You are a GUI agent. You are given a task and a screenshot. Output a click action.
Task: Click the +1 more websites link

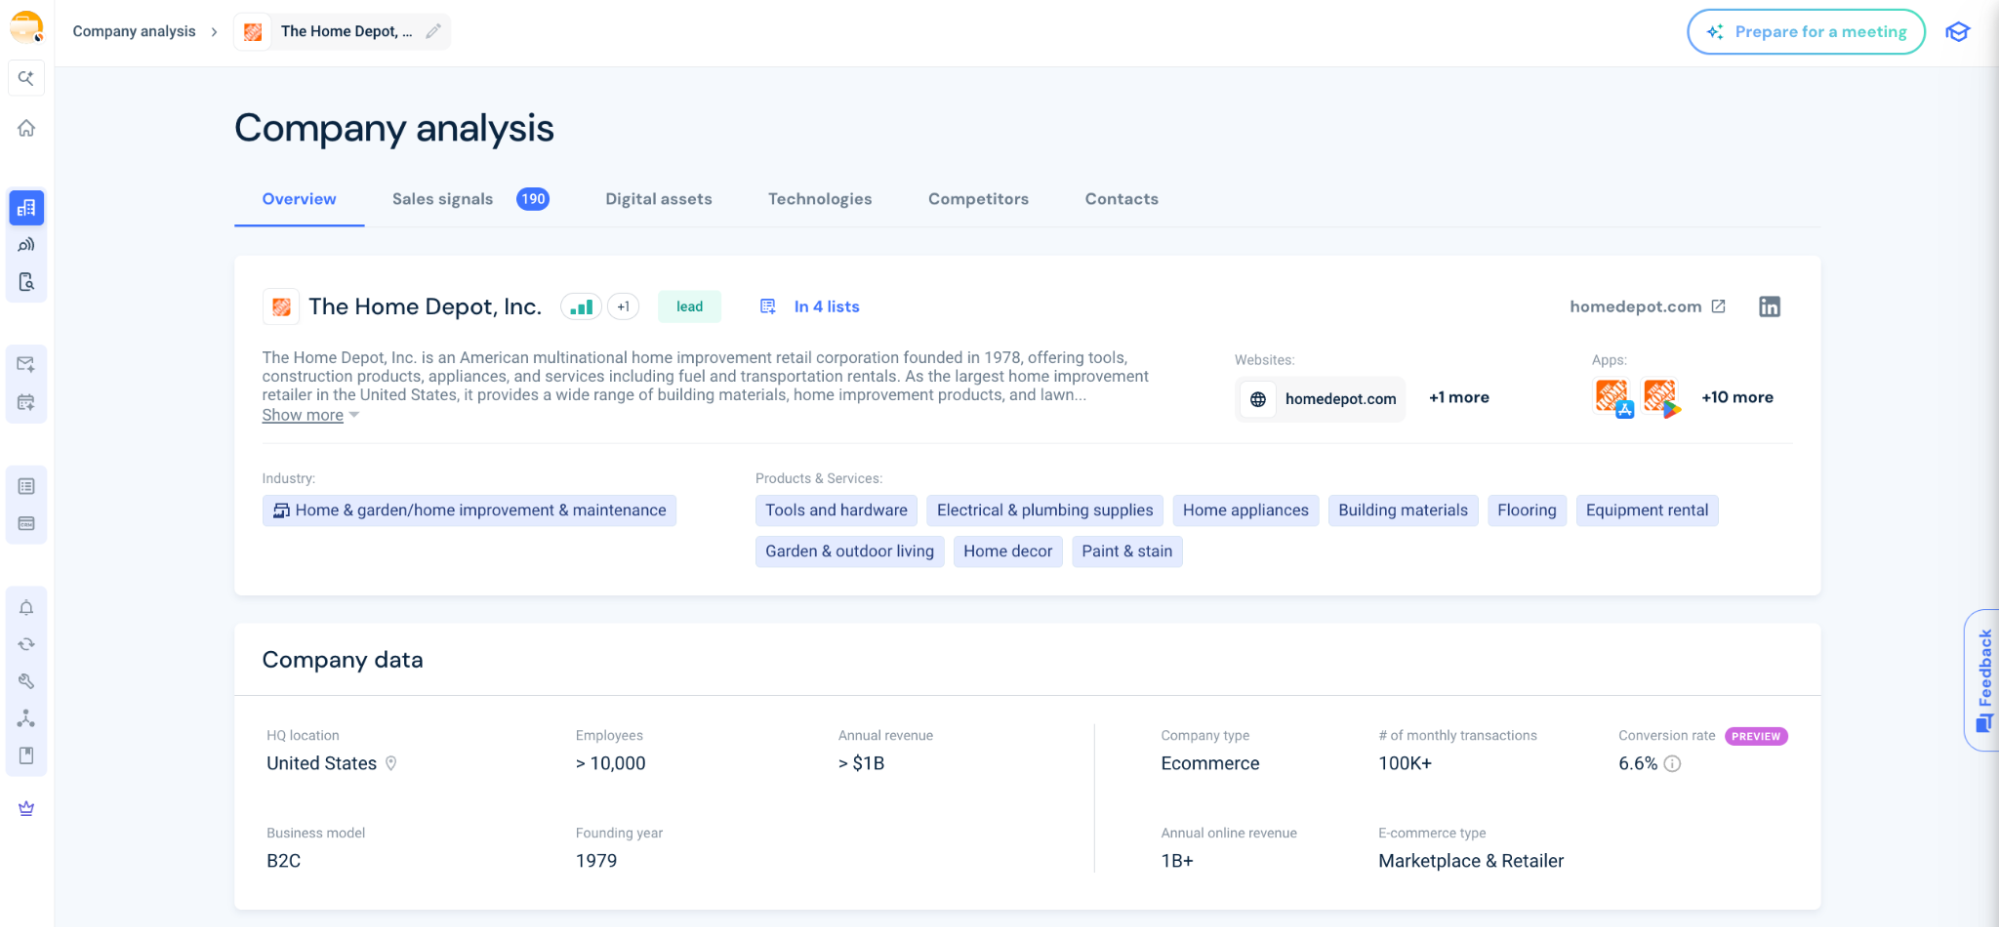[1459, 397]
